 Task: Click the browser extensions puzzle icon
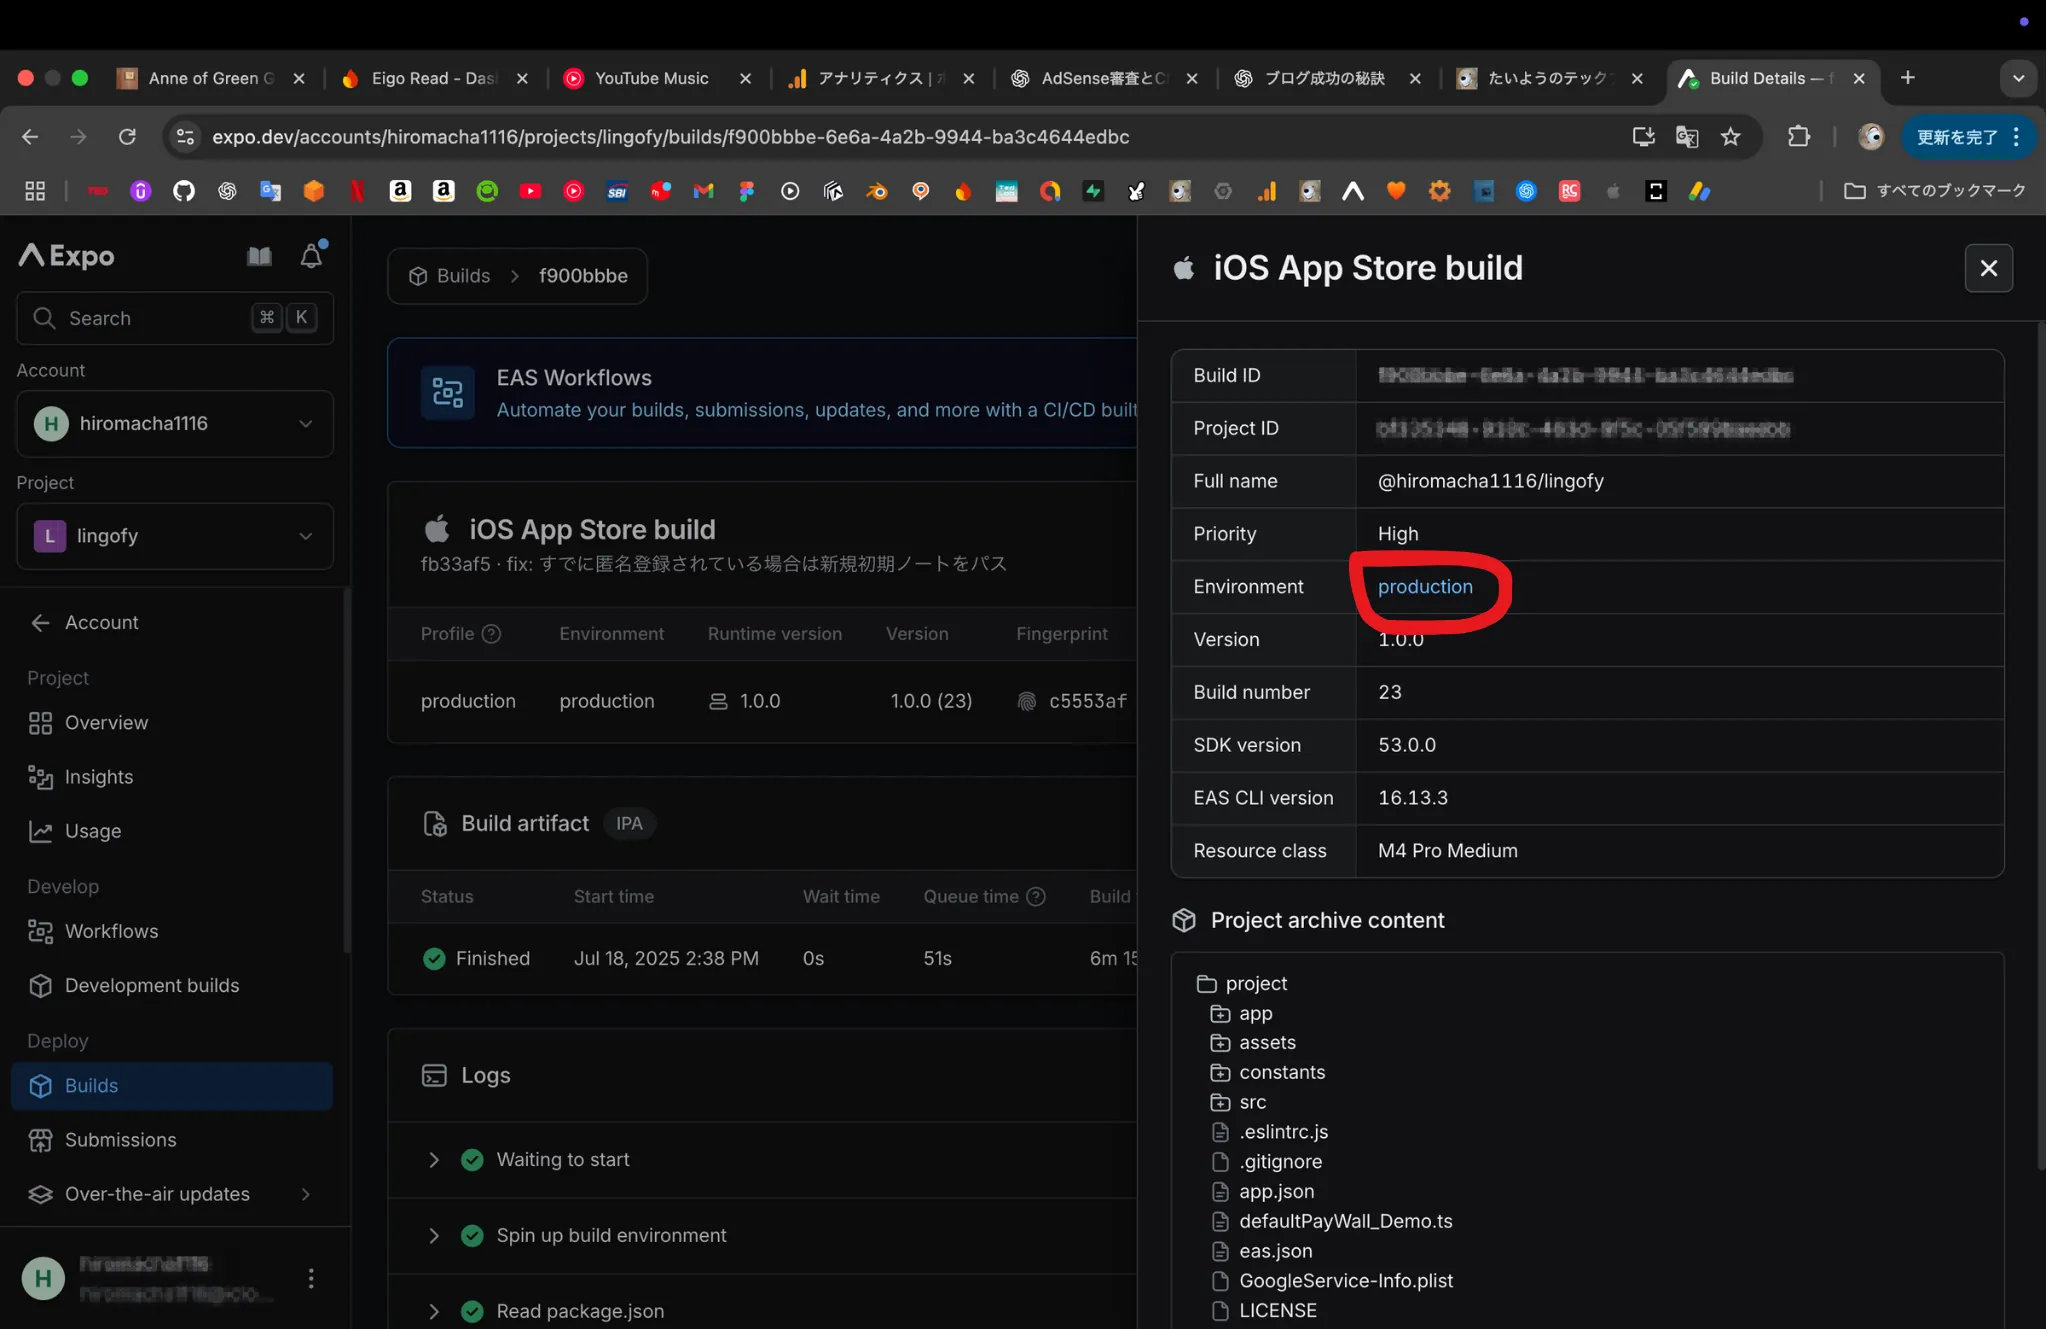click(x=1798, y=137)
